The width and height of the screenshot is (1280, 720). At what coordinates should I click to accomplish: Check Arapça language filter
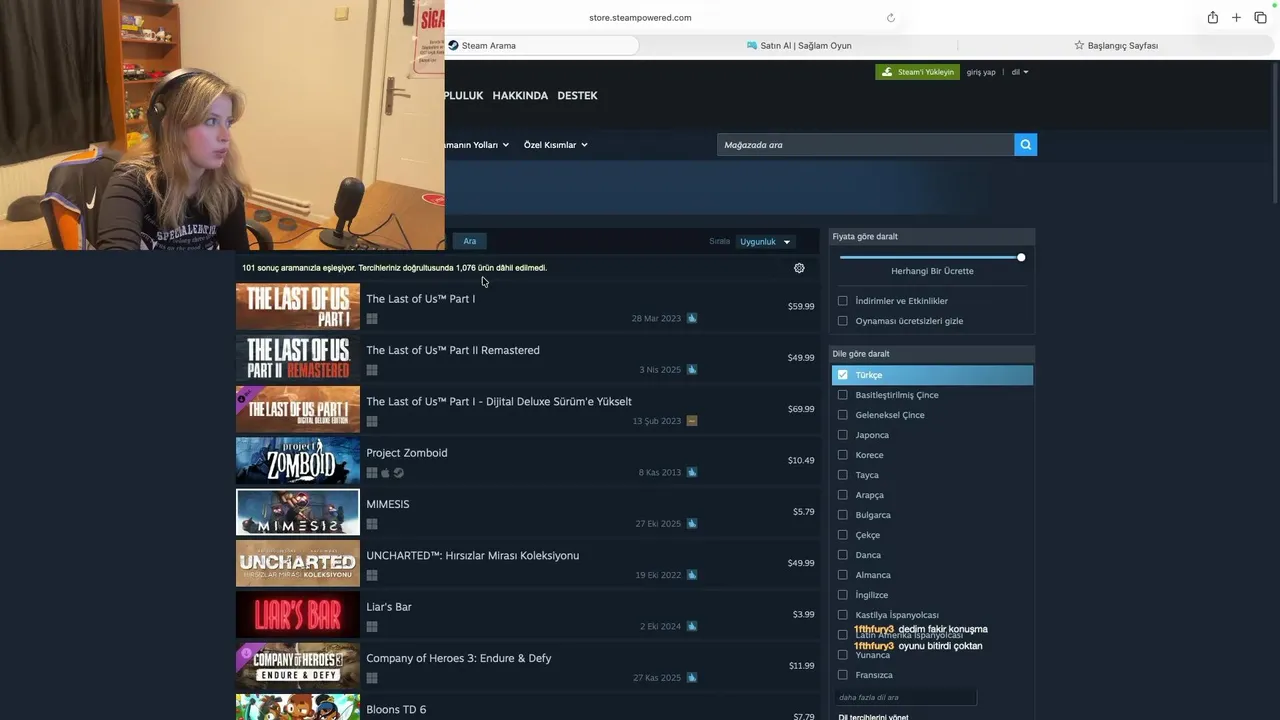(x=842, y=495)
